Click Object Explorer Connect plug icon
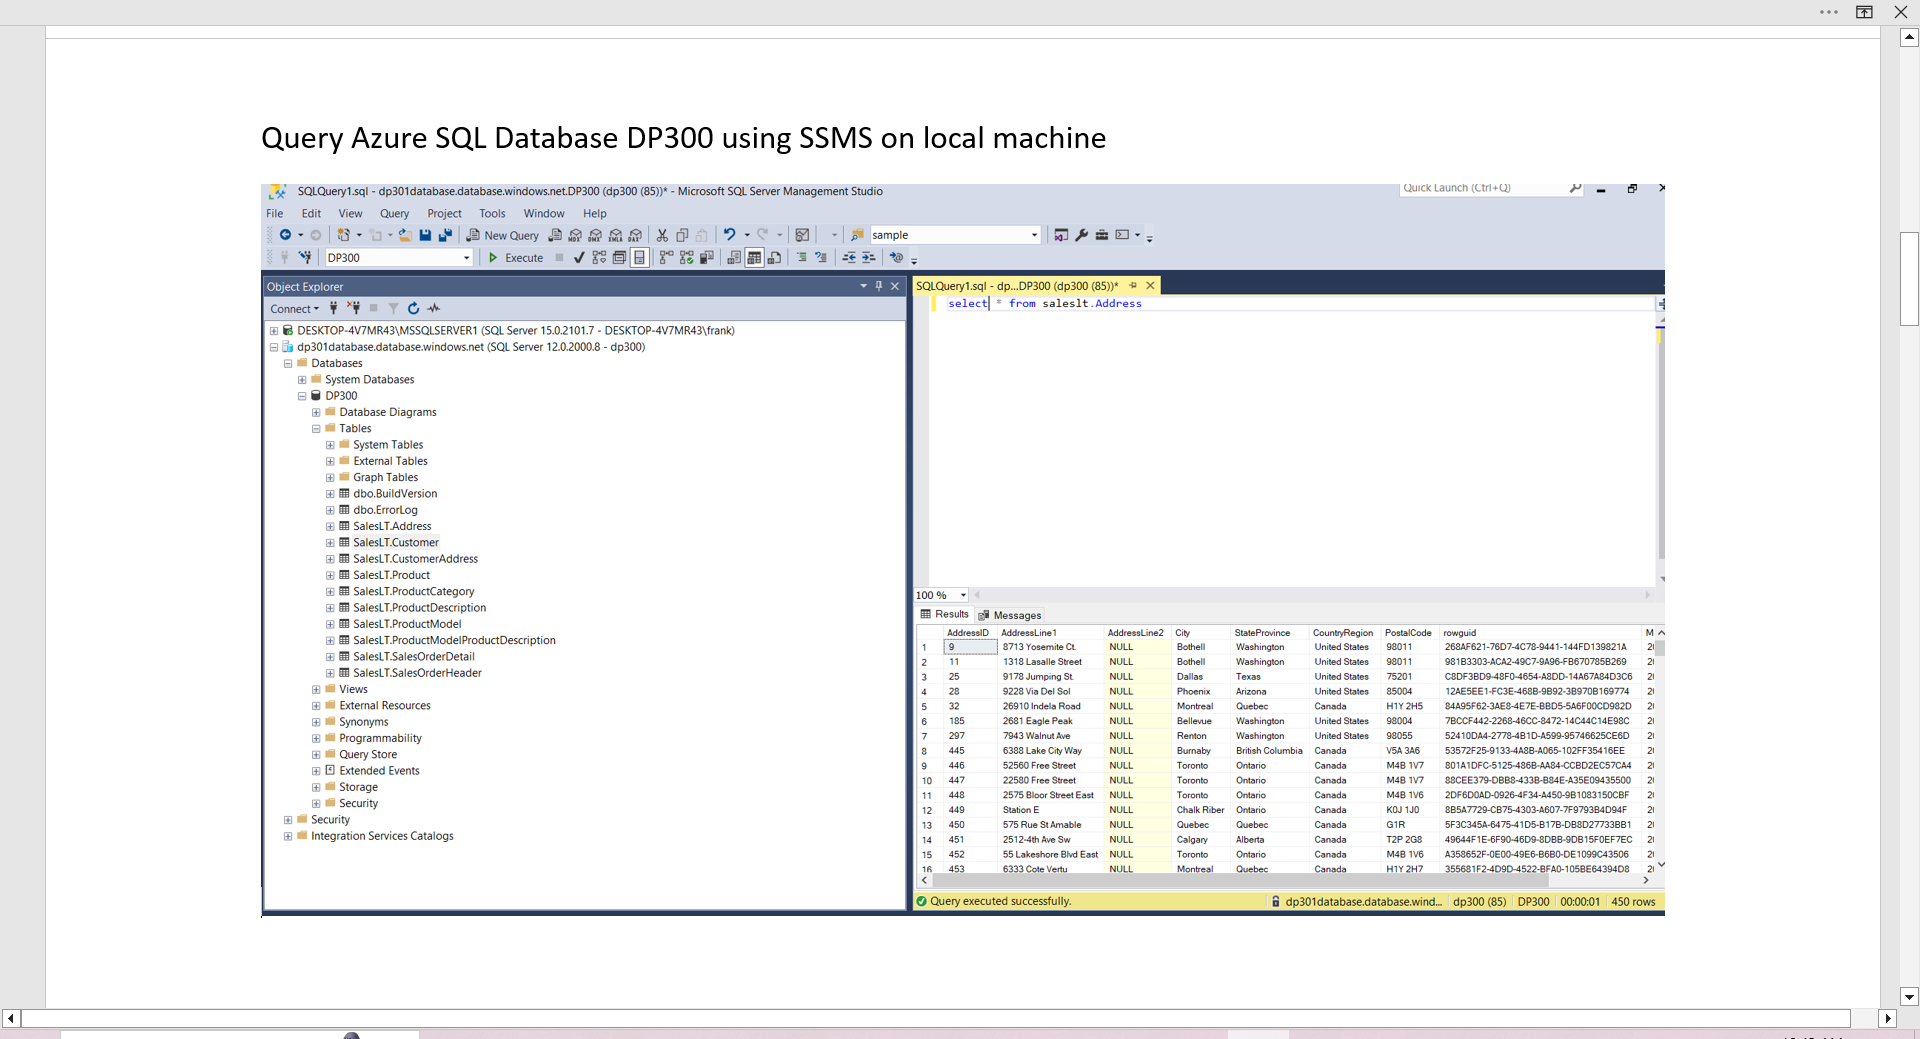 pyautogui.click(x=334, y=308)
